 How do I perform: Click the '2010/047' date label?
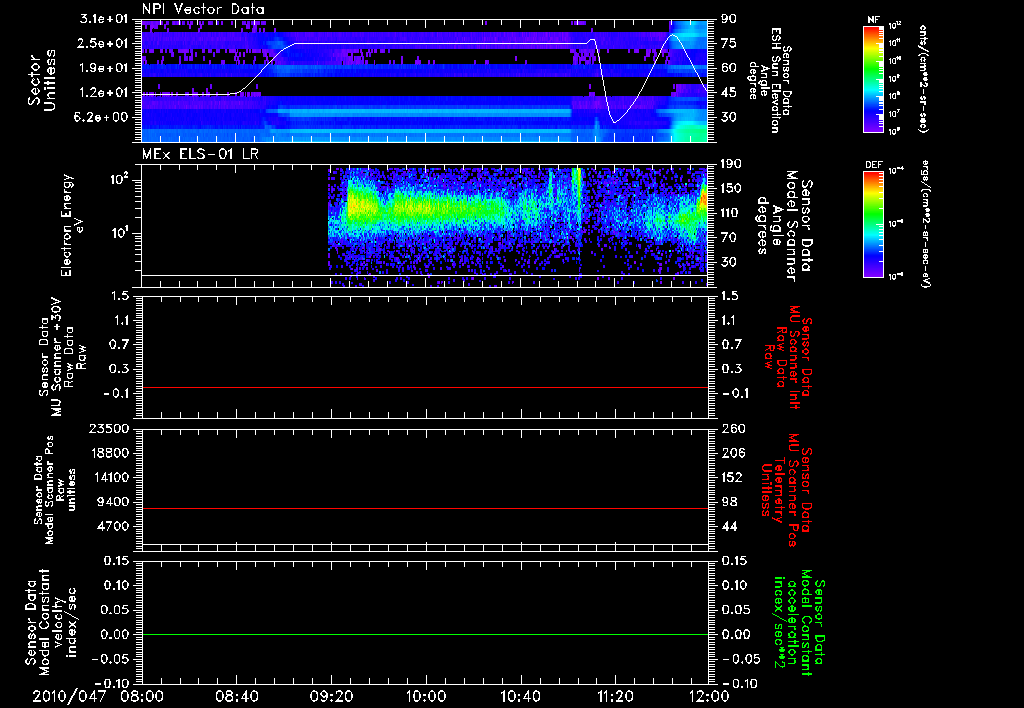pos(69,696)
